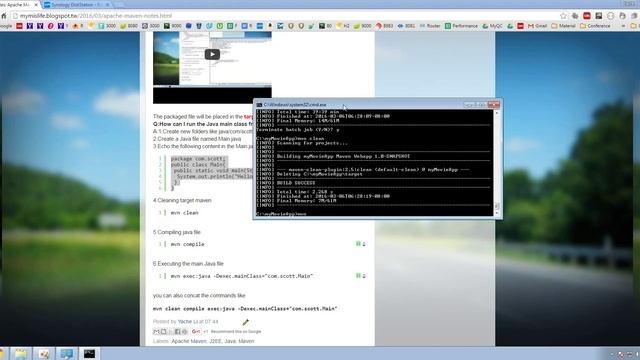Click the red extension icon in browser toolbar

pos(587,16)
